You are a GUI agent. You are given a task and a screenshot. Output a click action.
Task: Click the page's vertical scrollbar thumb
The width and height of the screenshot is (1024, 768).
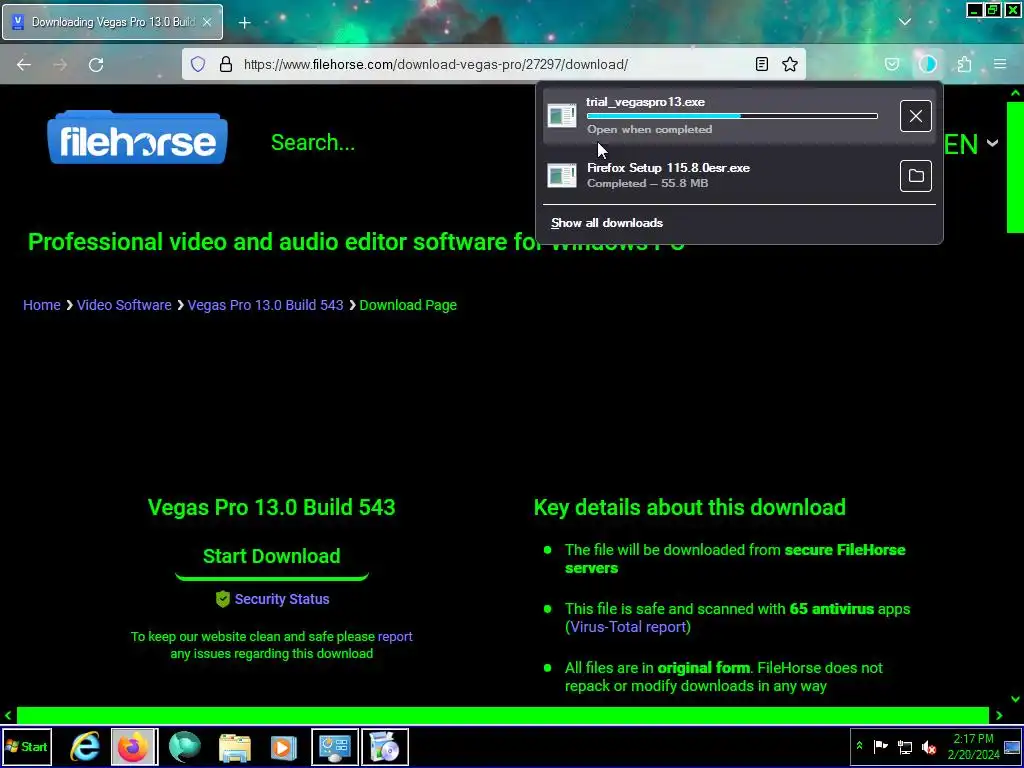point(1015,167)
